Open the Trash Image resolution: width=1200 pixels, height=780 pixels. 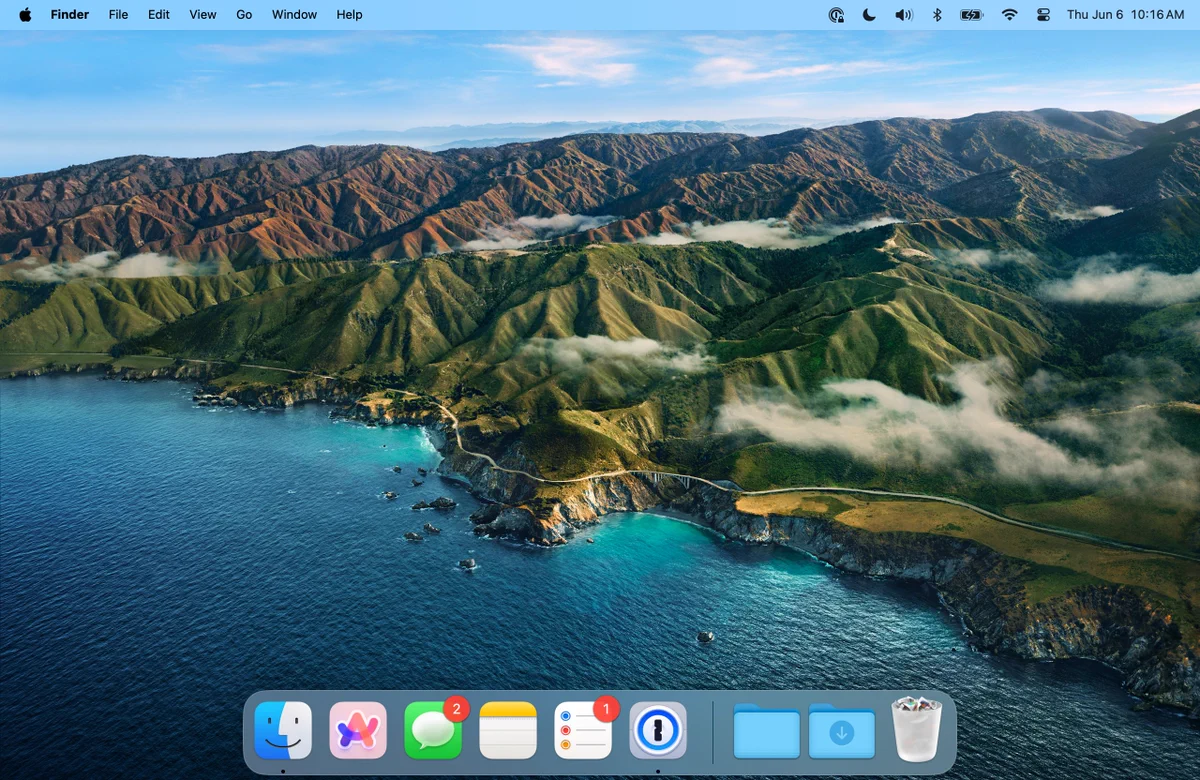click(917, 730)
